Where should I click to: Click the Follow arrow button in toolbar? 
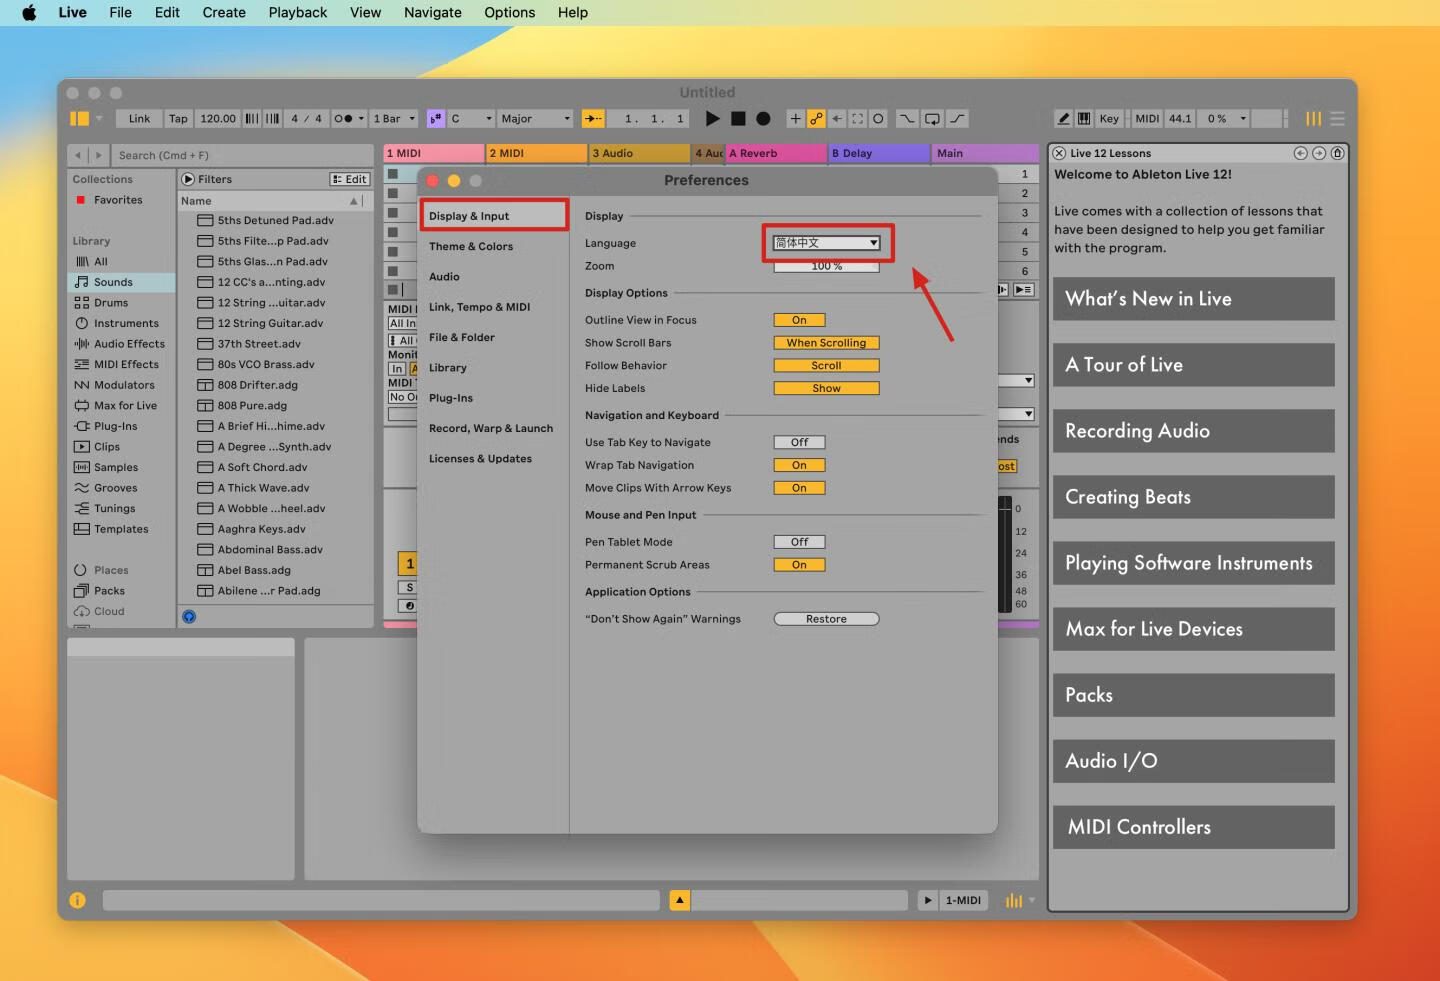(593, 119)
